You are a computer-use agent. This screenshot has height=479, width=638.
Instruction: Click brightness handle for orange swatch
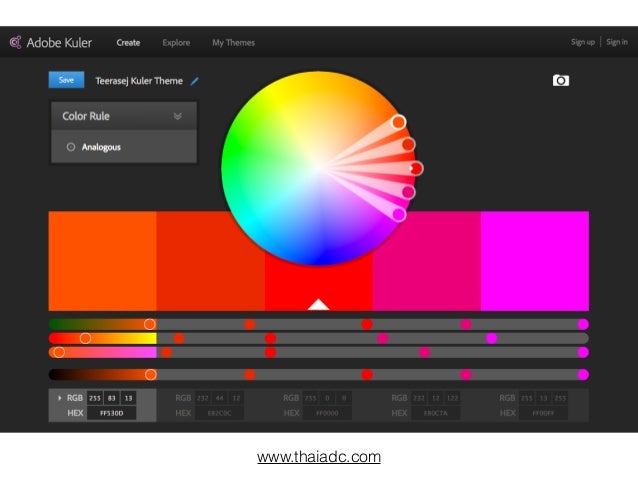pyautogui.click(x=151, y=374)
